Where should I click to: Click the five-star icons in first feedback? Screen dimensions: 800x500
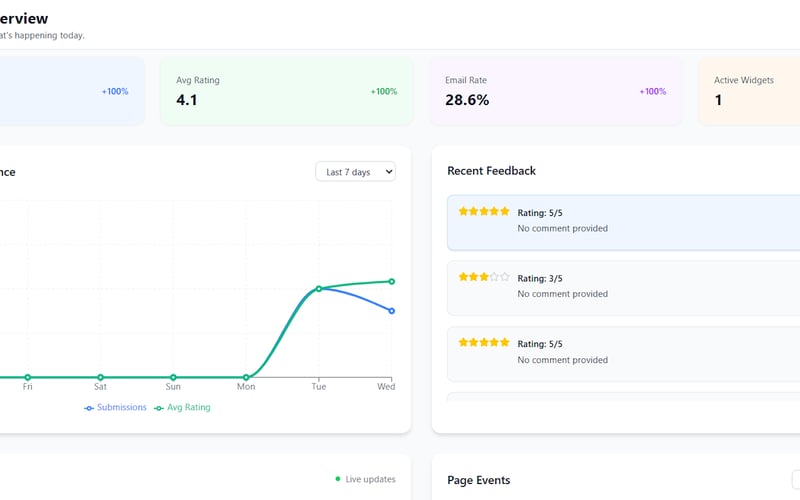[x=484, y=211]
